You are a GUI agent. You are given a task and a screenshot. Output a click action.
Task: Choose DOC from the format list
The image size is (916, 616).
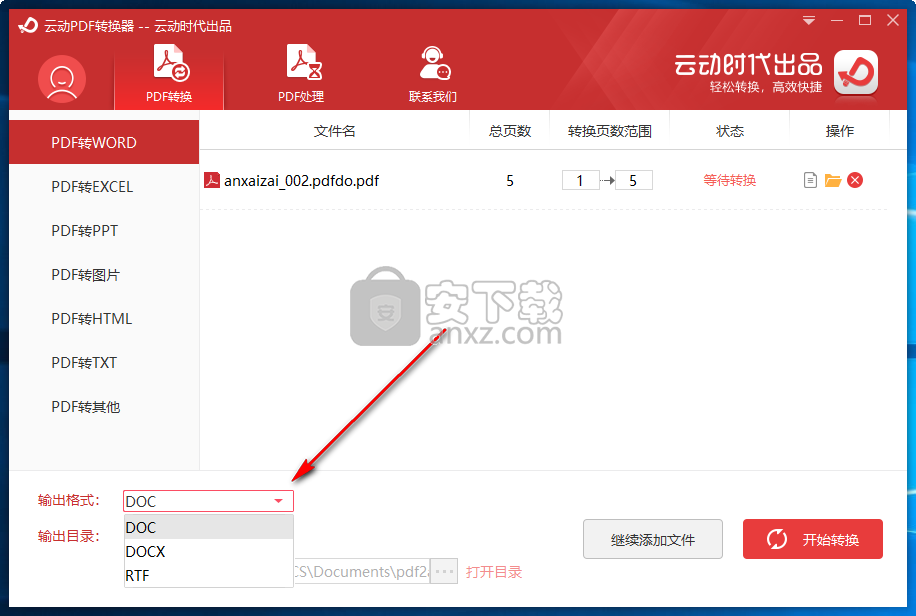pyautogui.click(x=209, y=527)
